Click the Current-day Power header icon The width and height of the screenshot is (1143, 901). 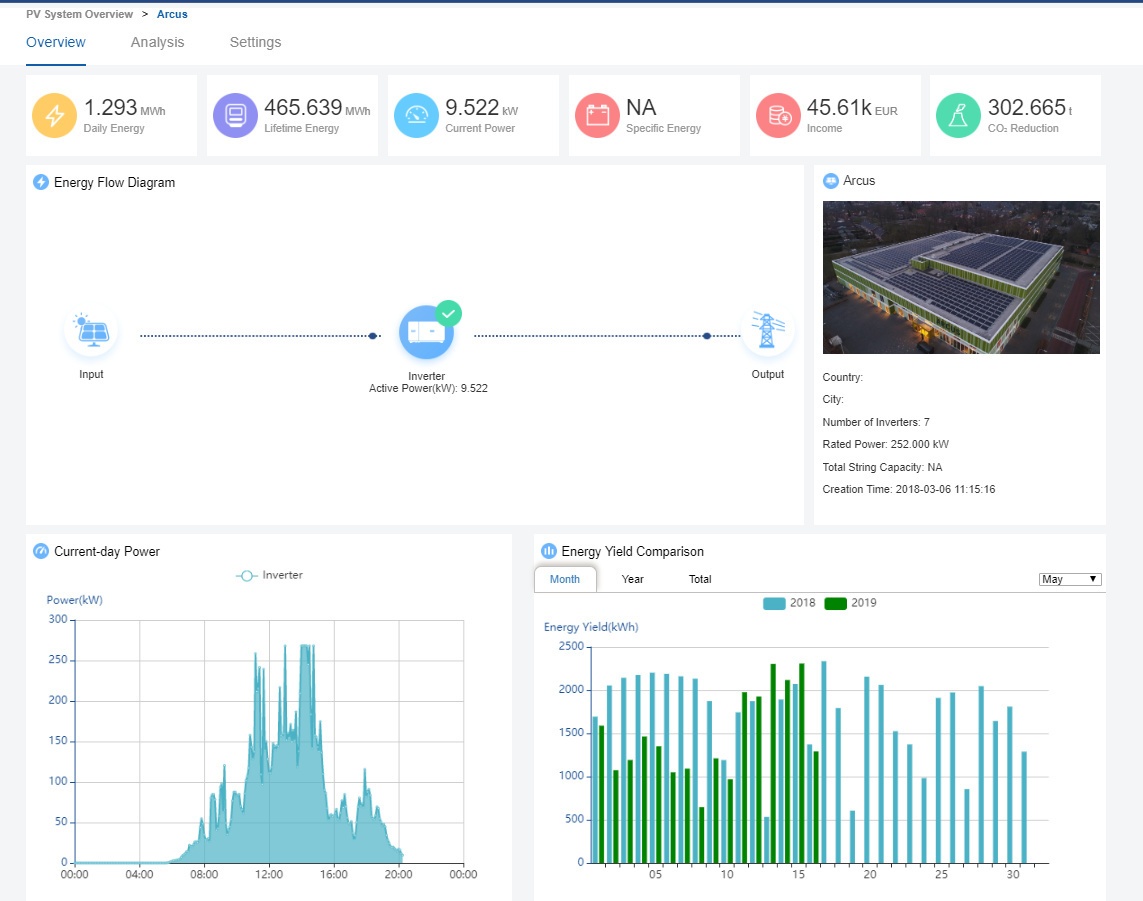point(41,551)
